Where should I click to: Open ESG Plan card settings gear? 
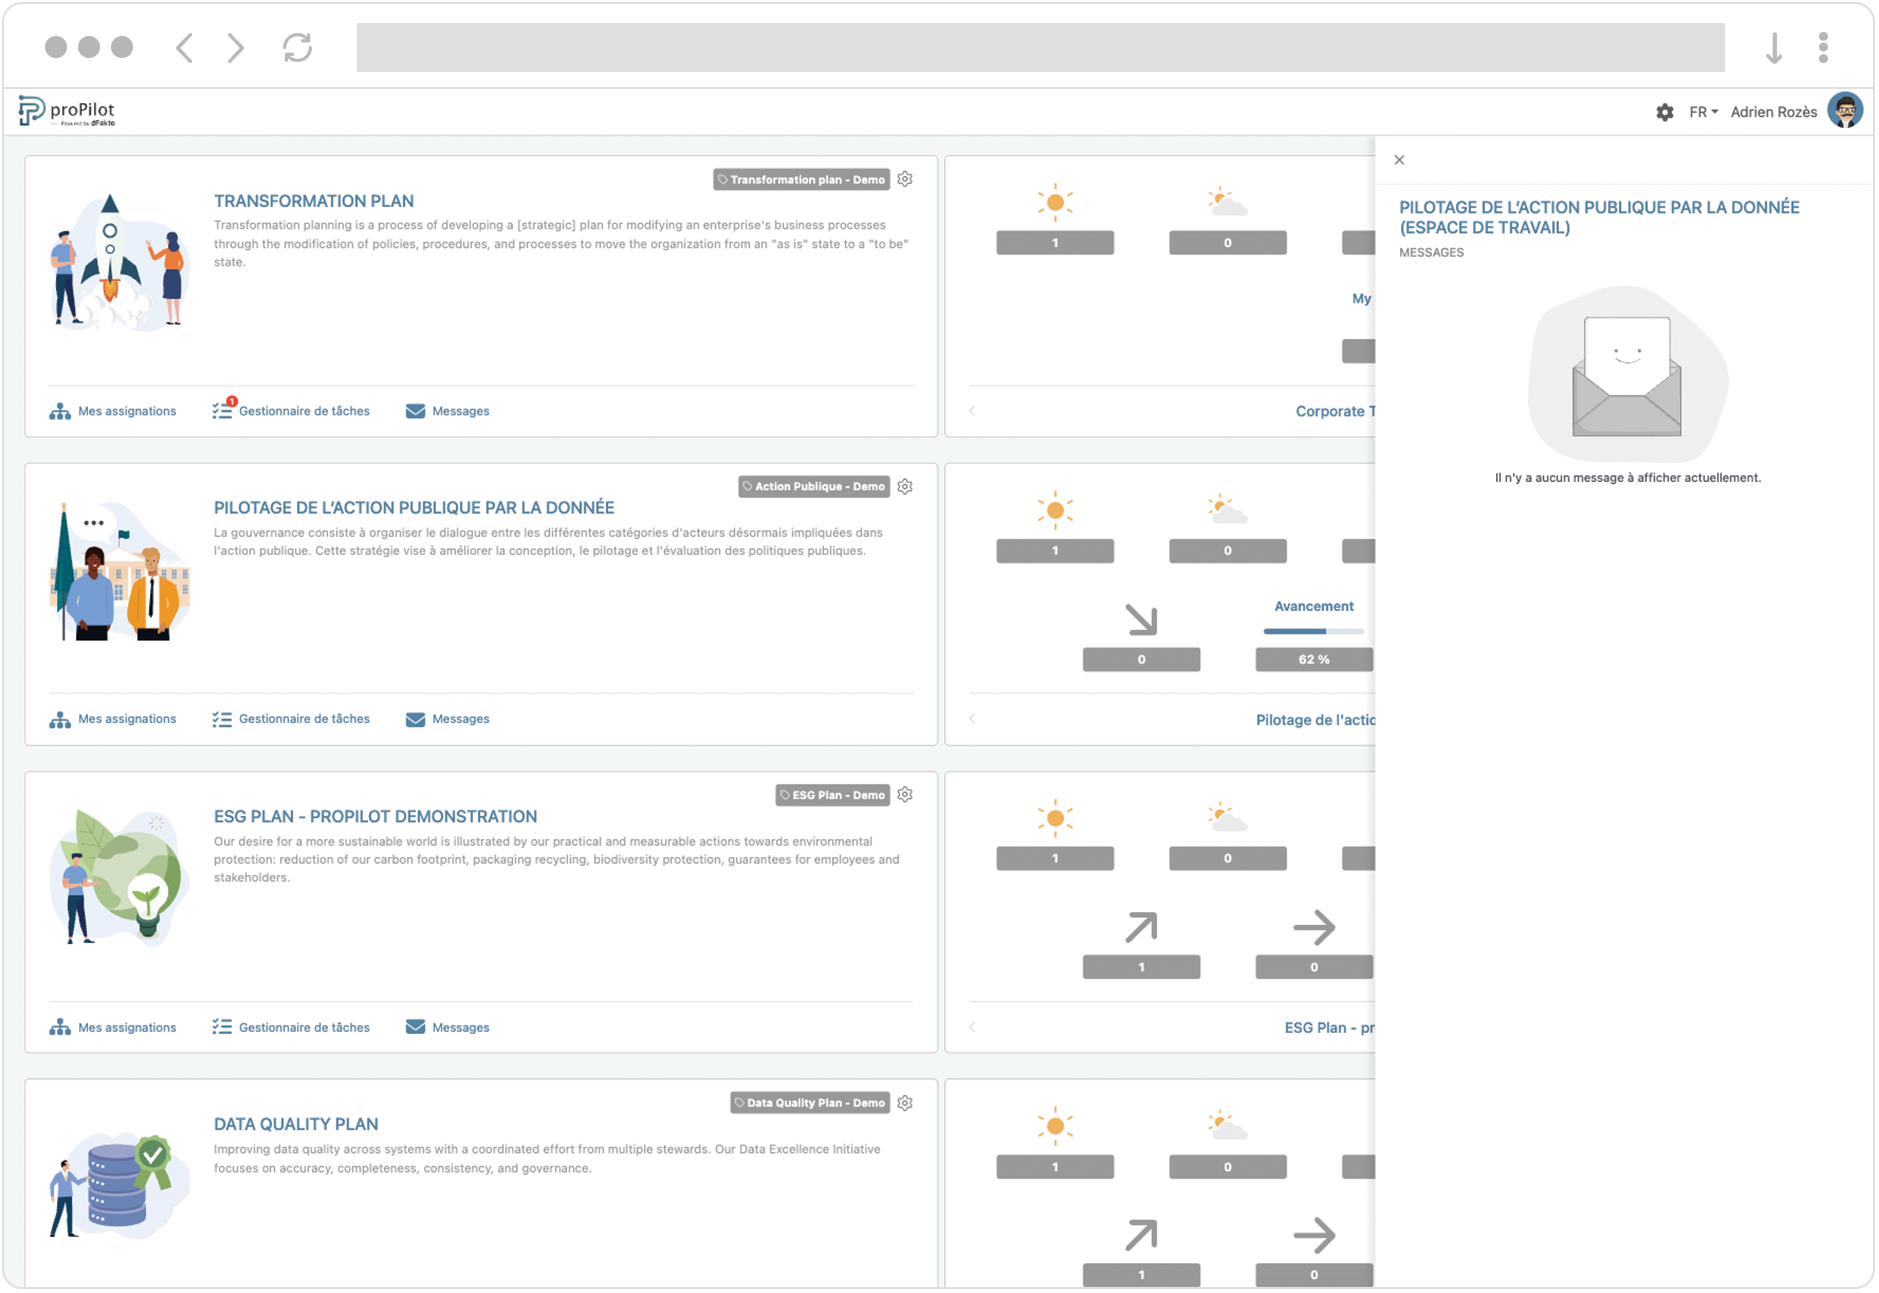click(x=905, y=795)
